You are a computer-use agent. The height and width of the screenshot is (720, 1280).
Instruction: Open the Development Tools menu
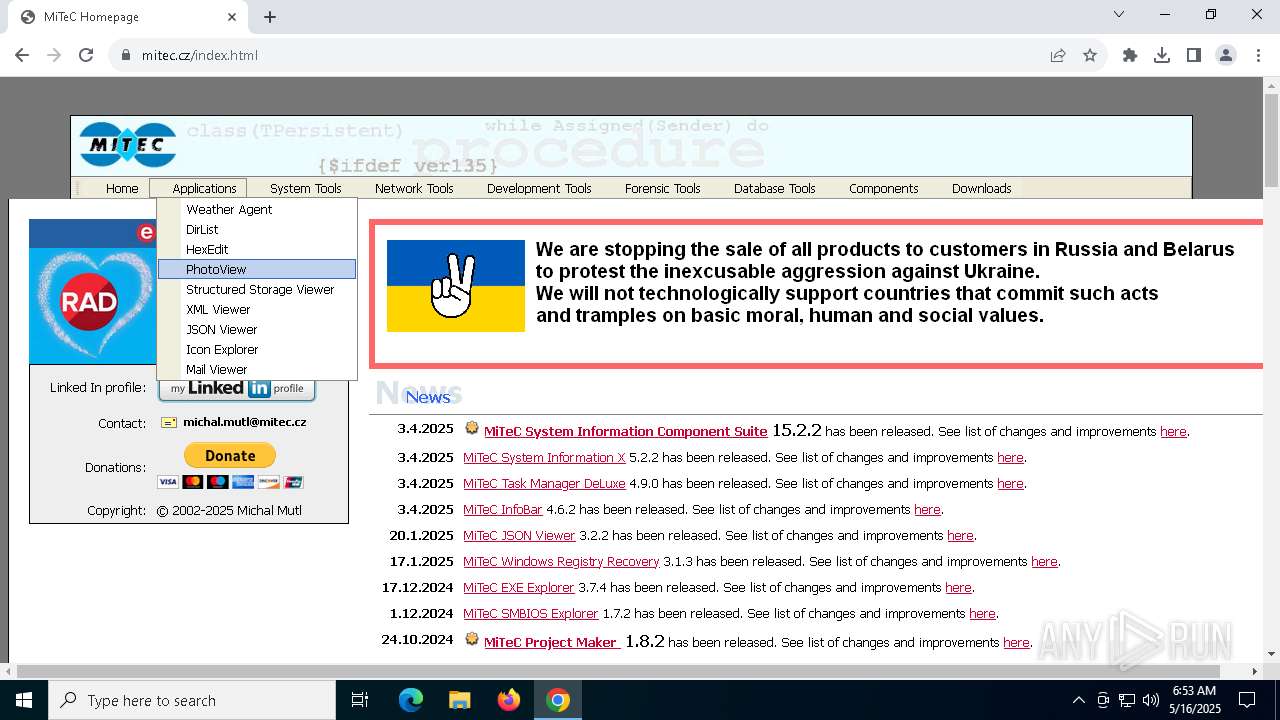pos(539,188)
